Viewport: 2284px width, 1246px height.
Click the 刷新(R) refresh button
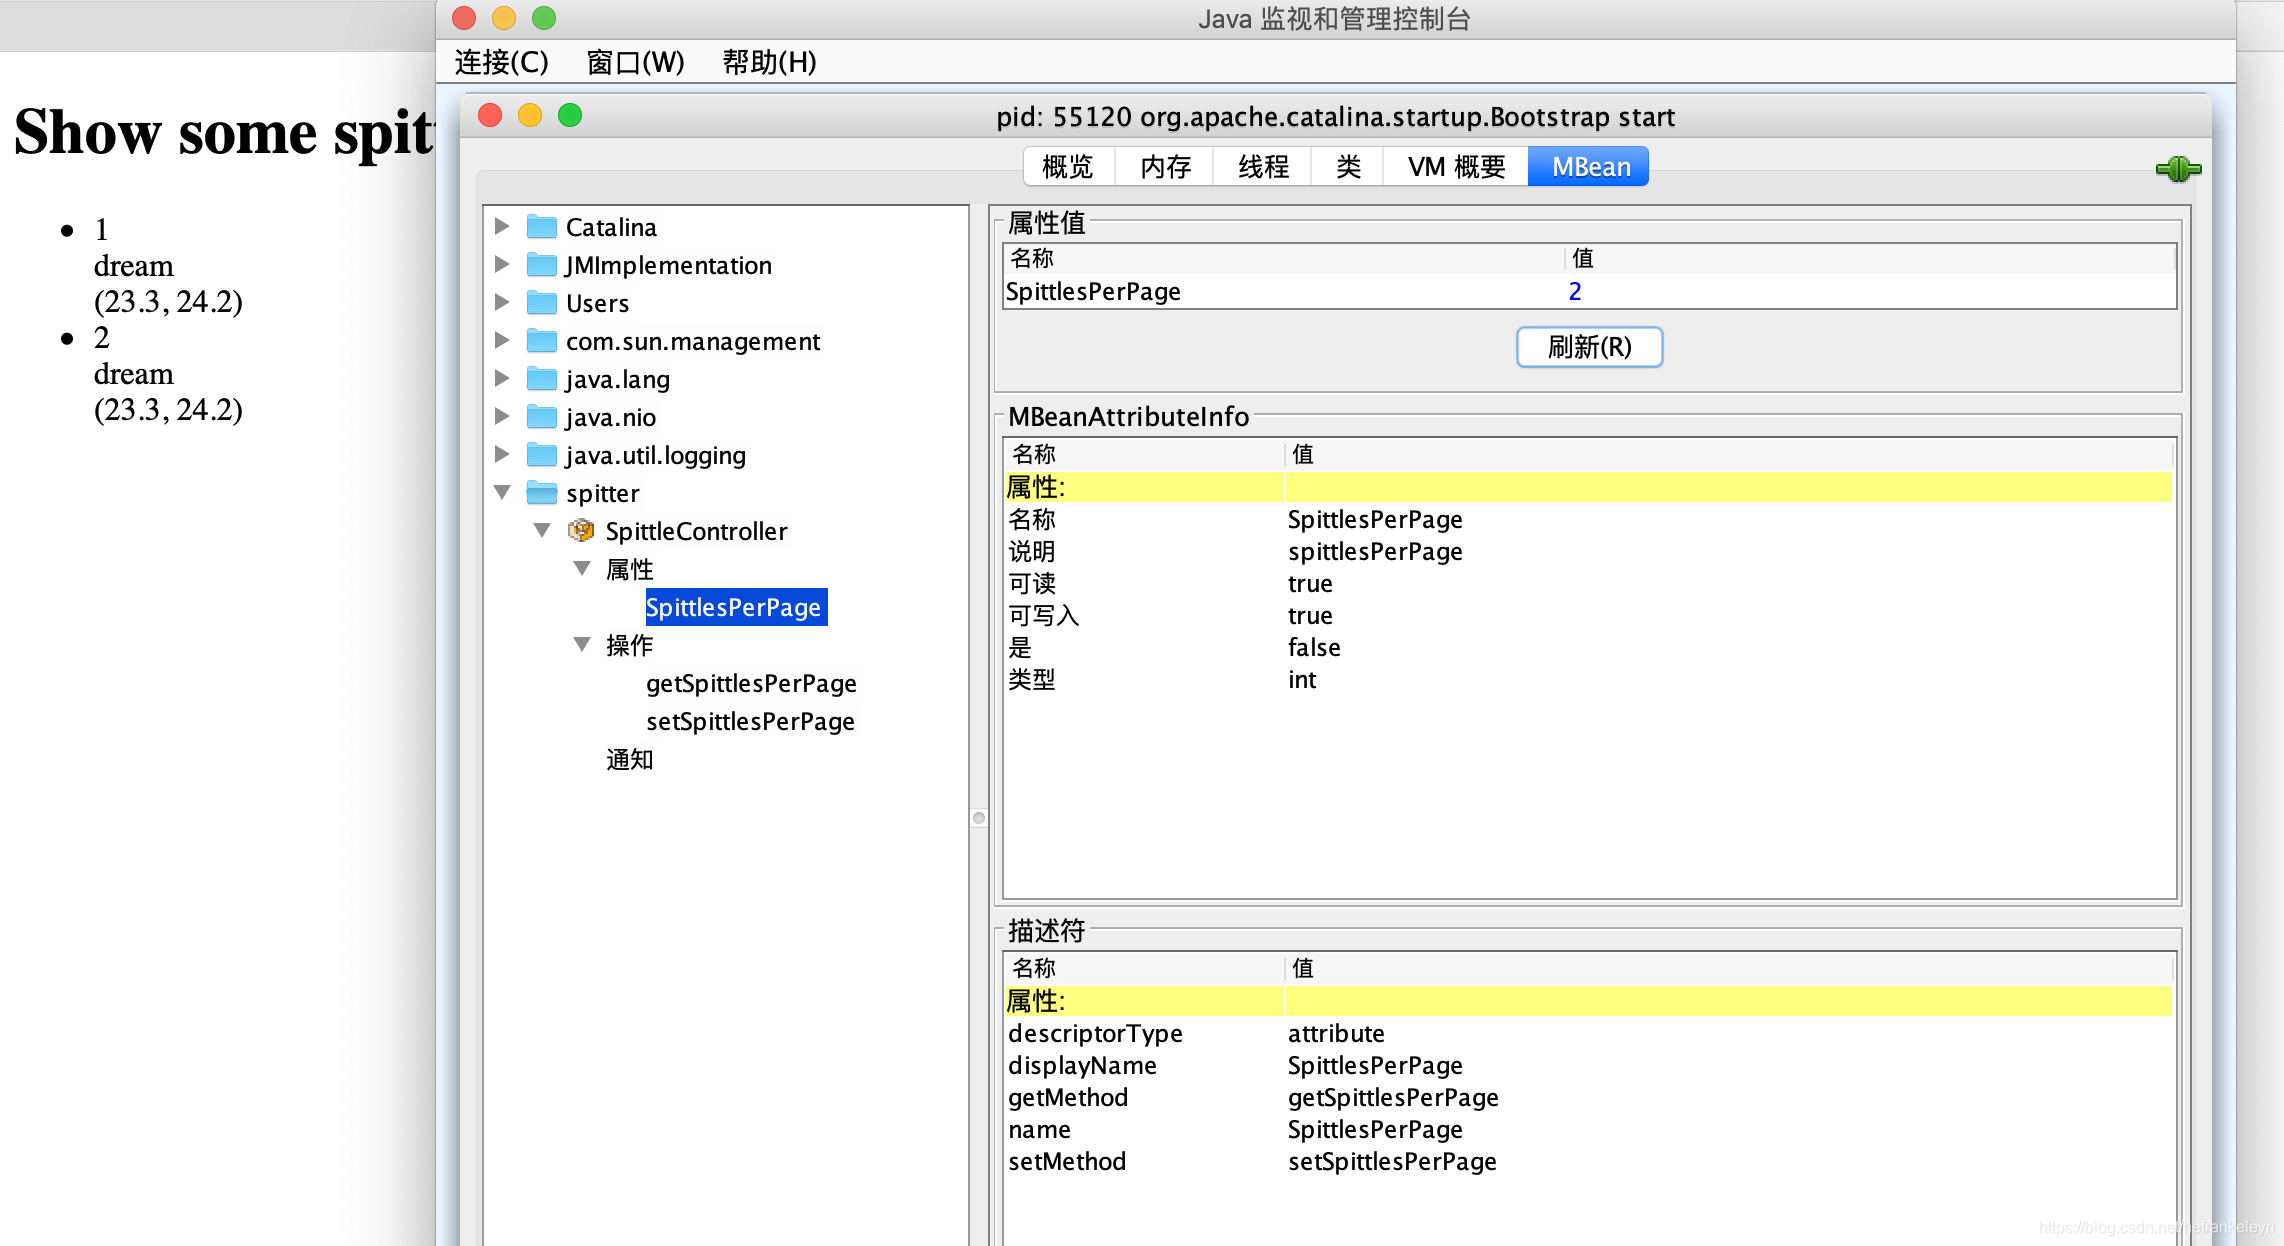(1589, 347)
